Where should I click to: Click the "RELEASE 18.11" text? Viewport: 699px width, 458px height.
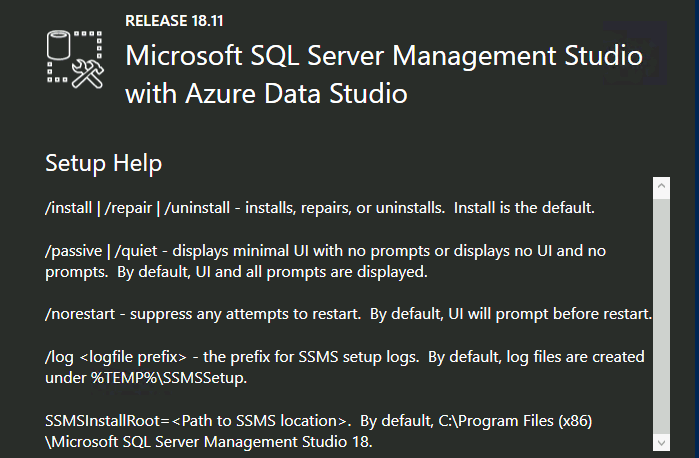(174, 21)
